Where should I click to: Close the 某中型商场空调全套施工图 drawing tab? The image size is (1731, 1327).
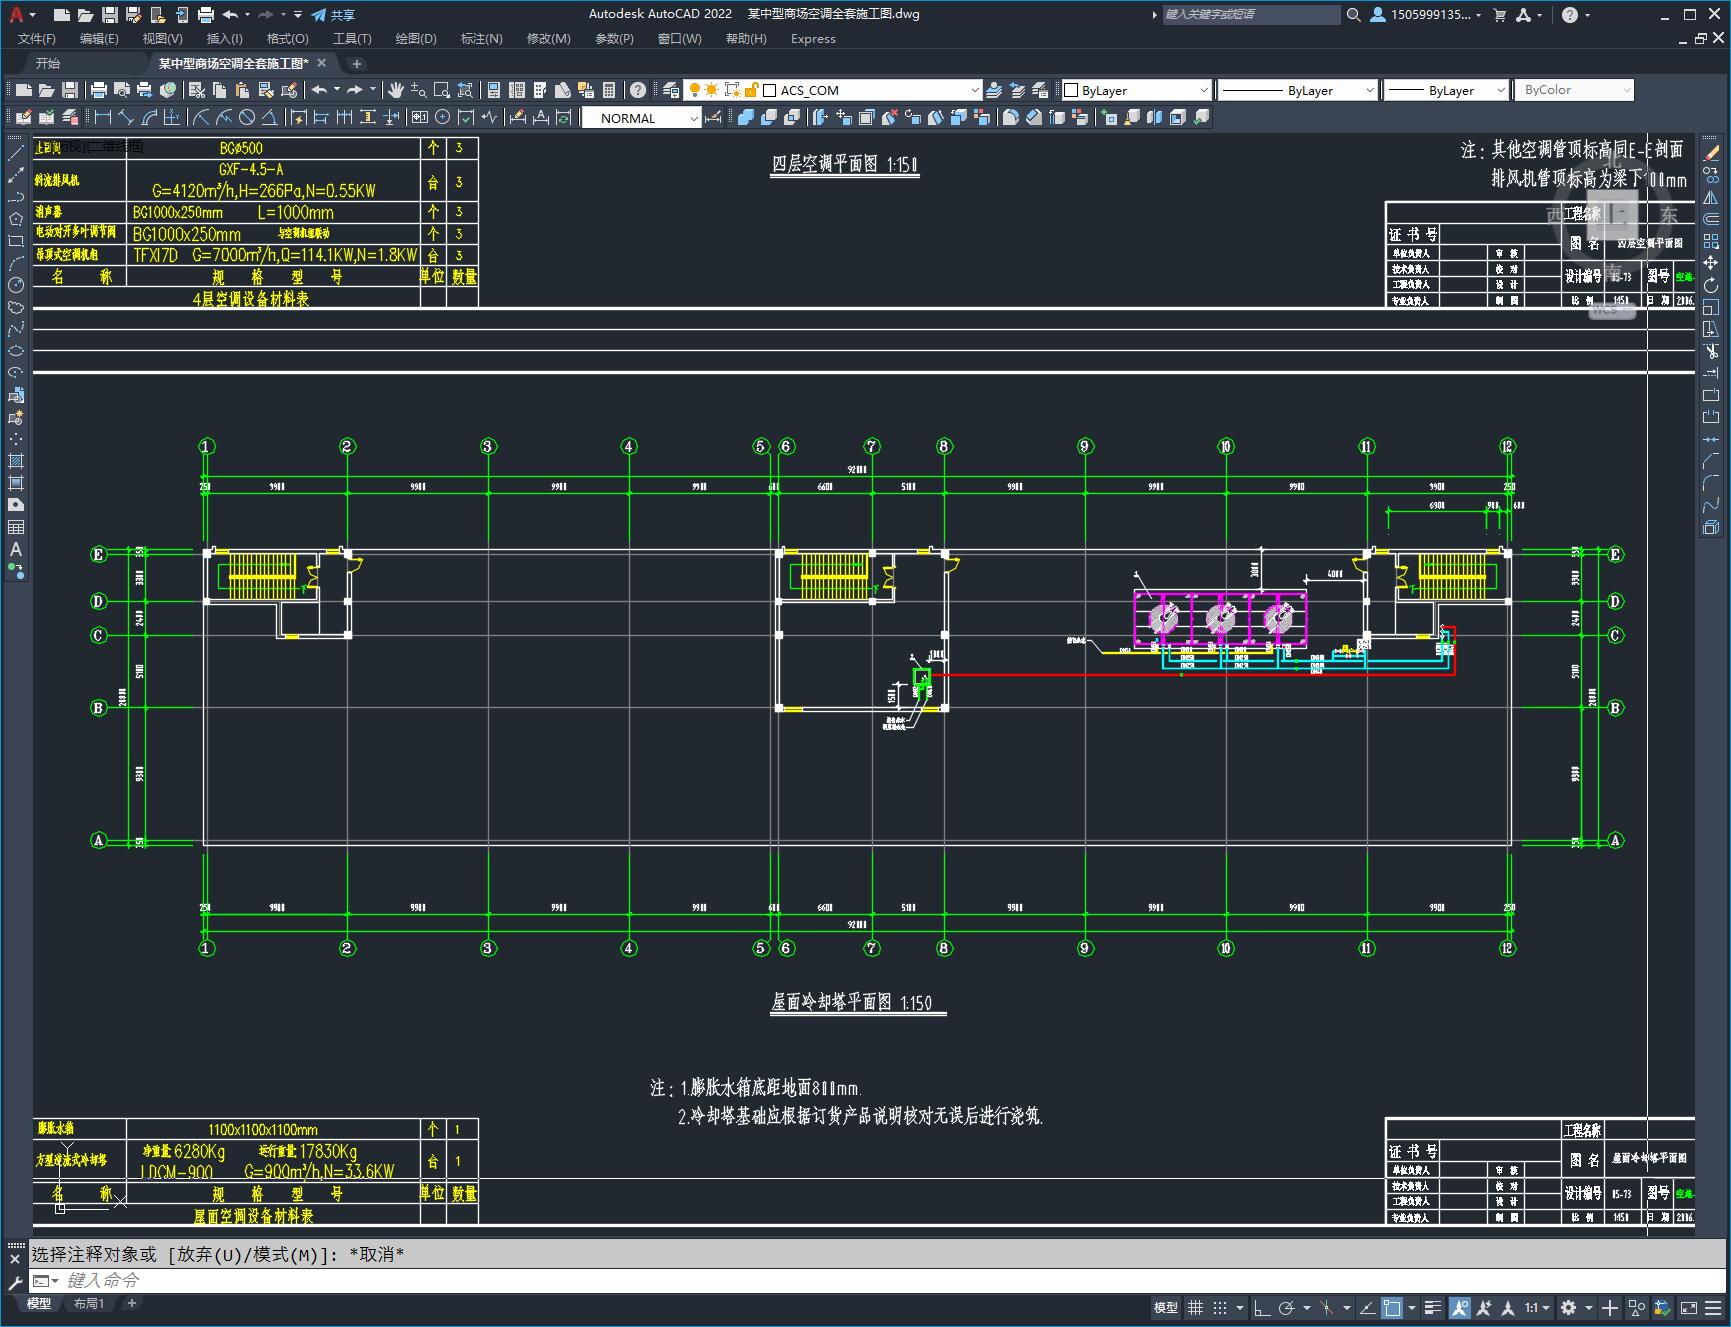(x=321, y=63)
